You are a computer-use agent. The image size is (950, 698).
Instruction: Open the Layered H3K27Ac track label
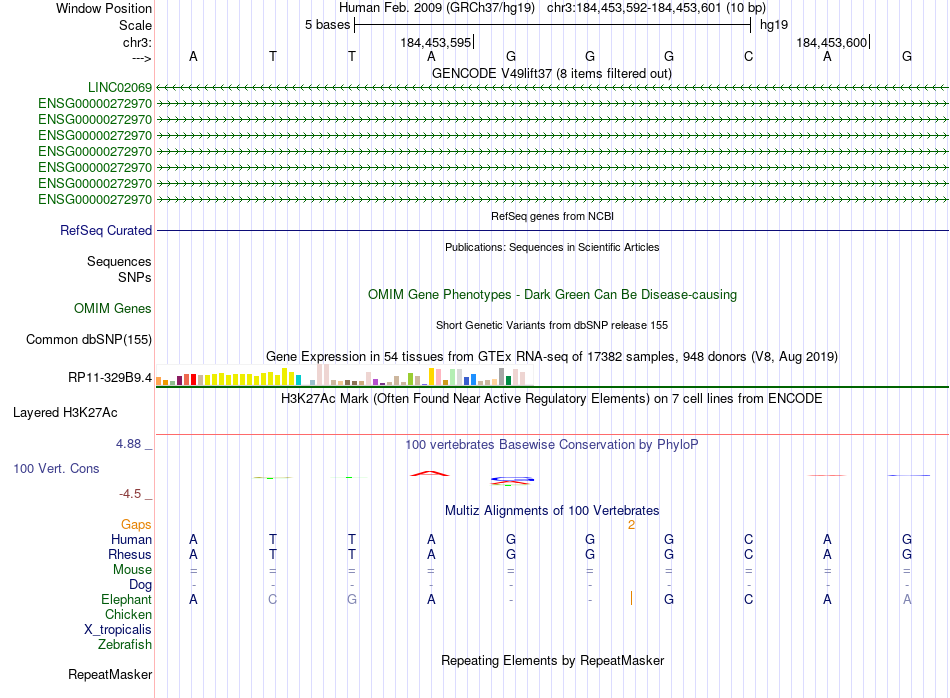click(x=65, y=413)
